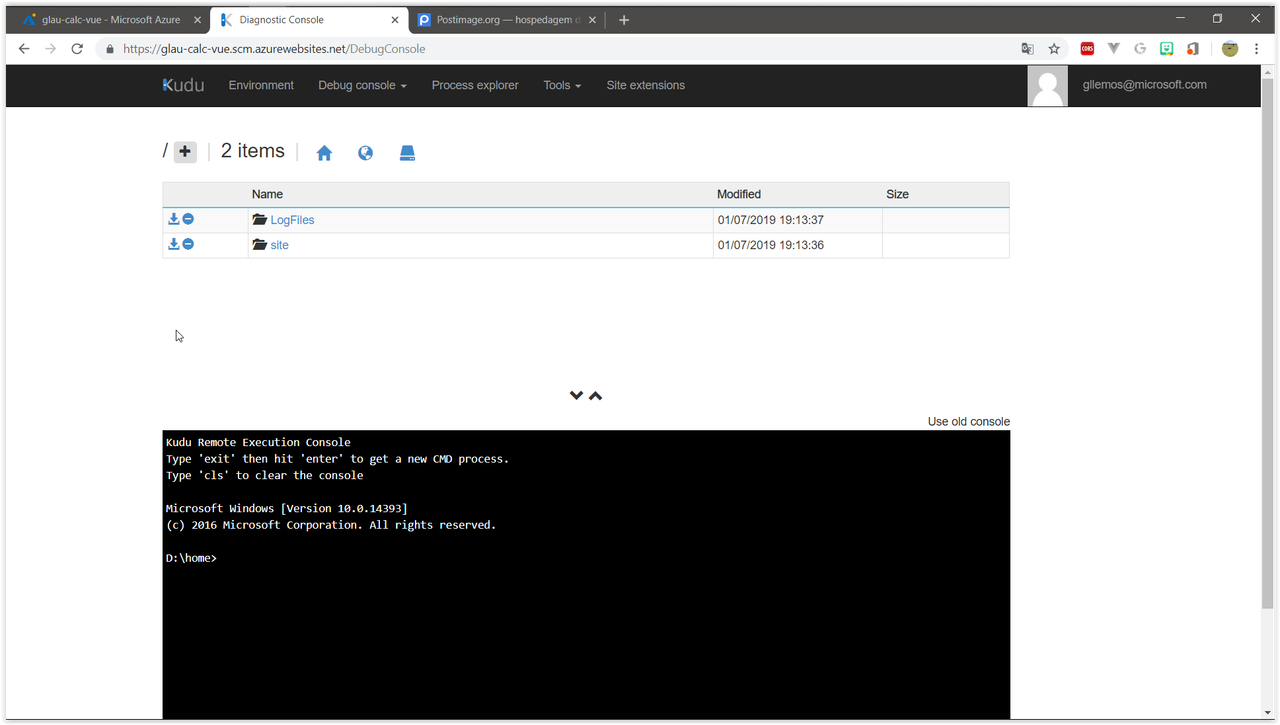Open the LogFiles folder link
Viewport: 1280px width, 725px height.
pyautogui.click(x=292, y=220)
